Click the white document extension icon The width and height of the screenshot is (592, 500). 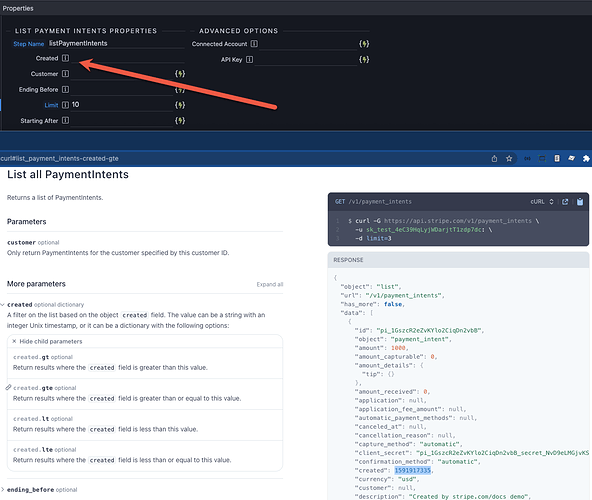point(557,159)
